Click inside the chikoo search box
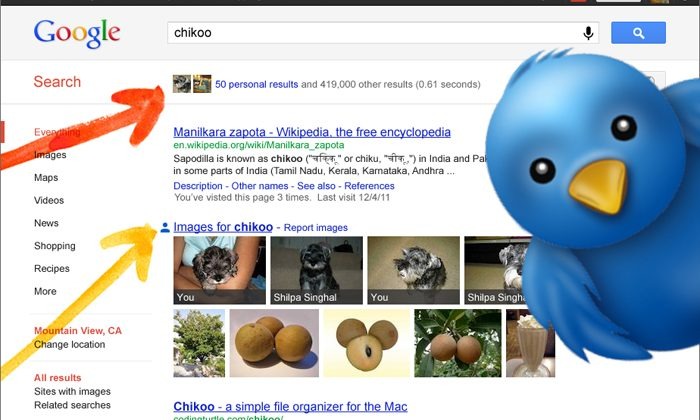Image resolution: width=700 pixels, height=420 pixels. 374,33
